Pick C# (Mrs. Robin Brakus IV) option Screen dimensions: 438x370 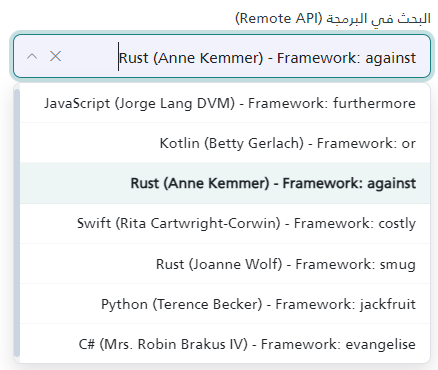[225, 344]
